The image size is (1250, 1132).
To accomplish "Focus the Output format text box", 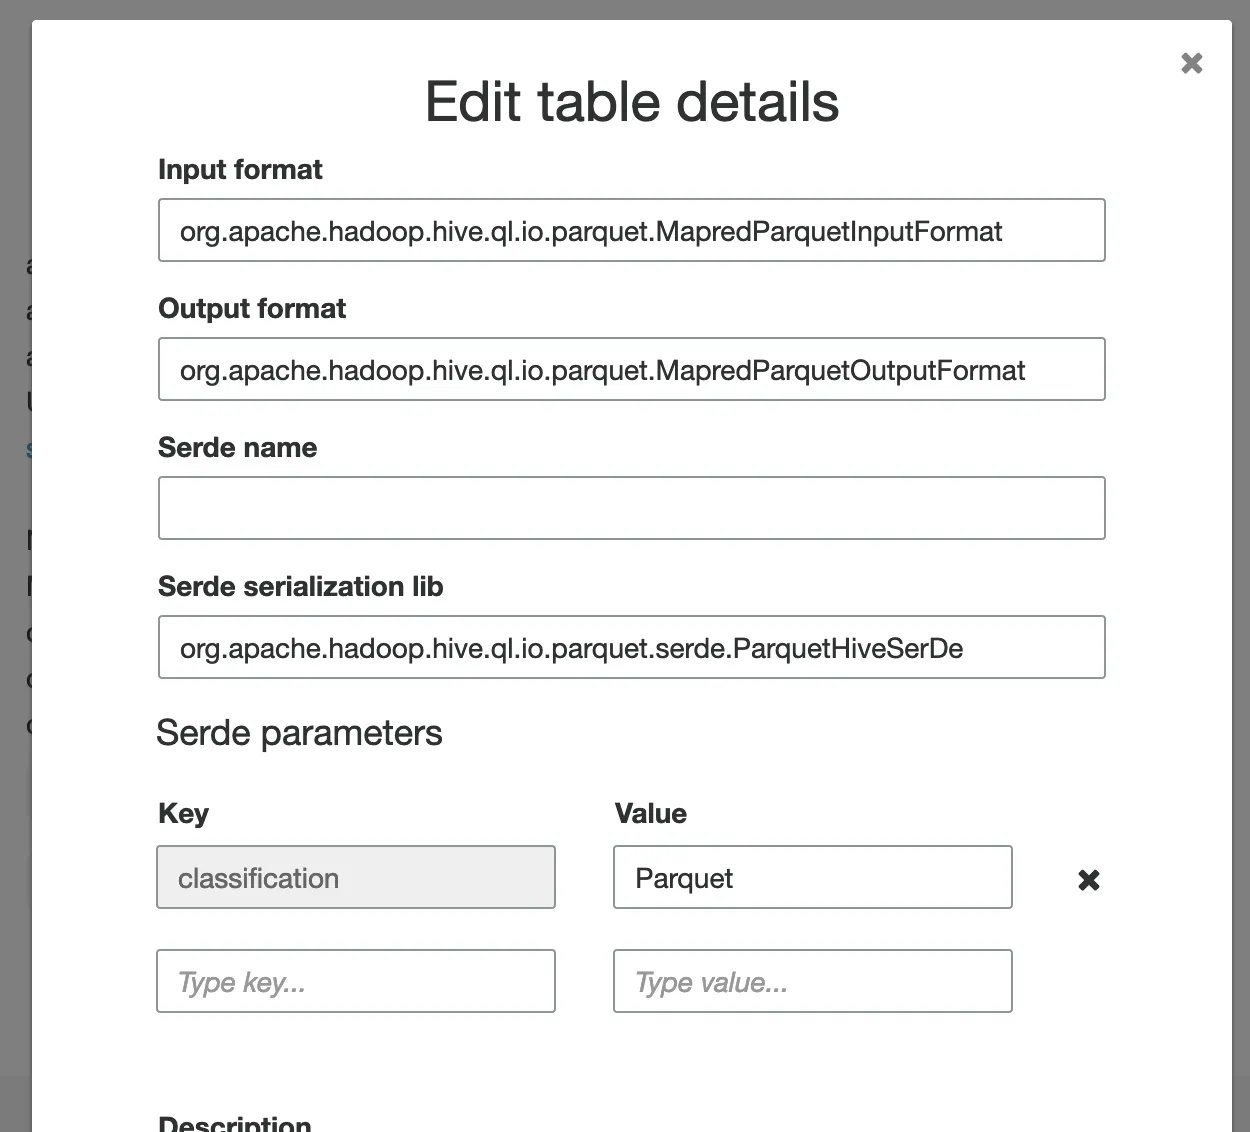I will tap(631, 370).
